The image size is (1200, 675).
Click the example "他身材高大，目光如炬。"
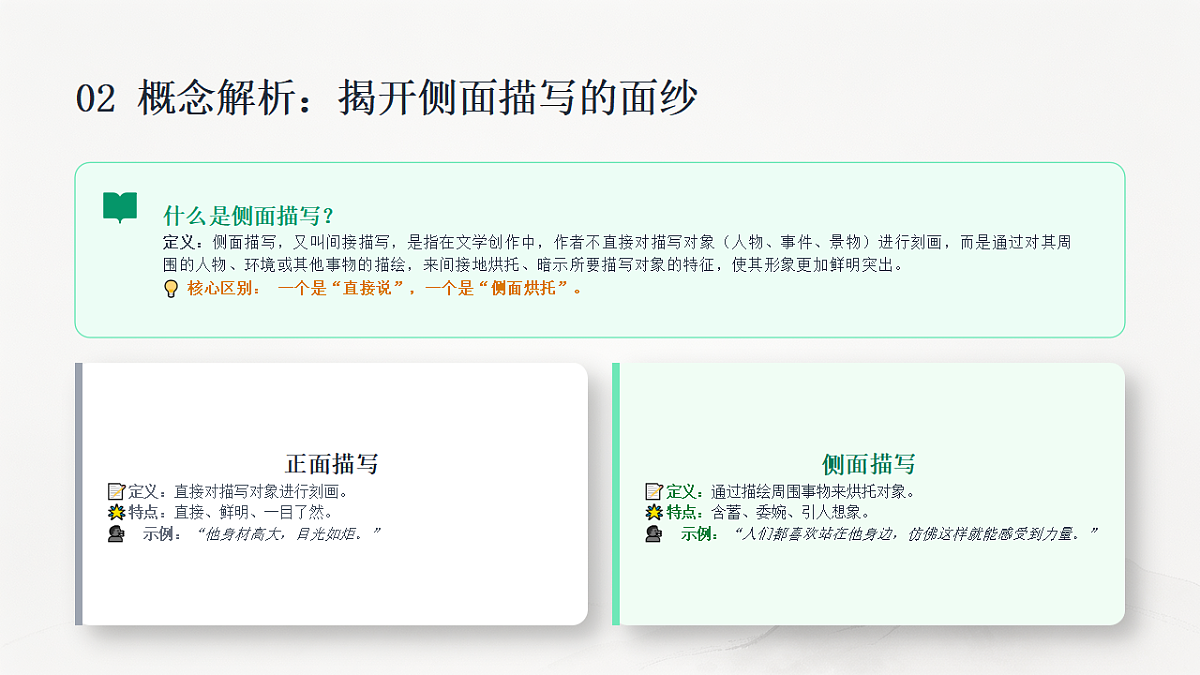288,534
